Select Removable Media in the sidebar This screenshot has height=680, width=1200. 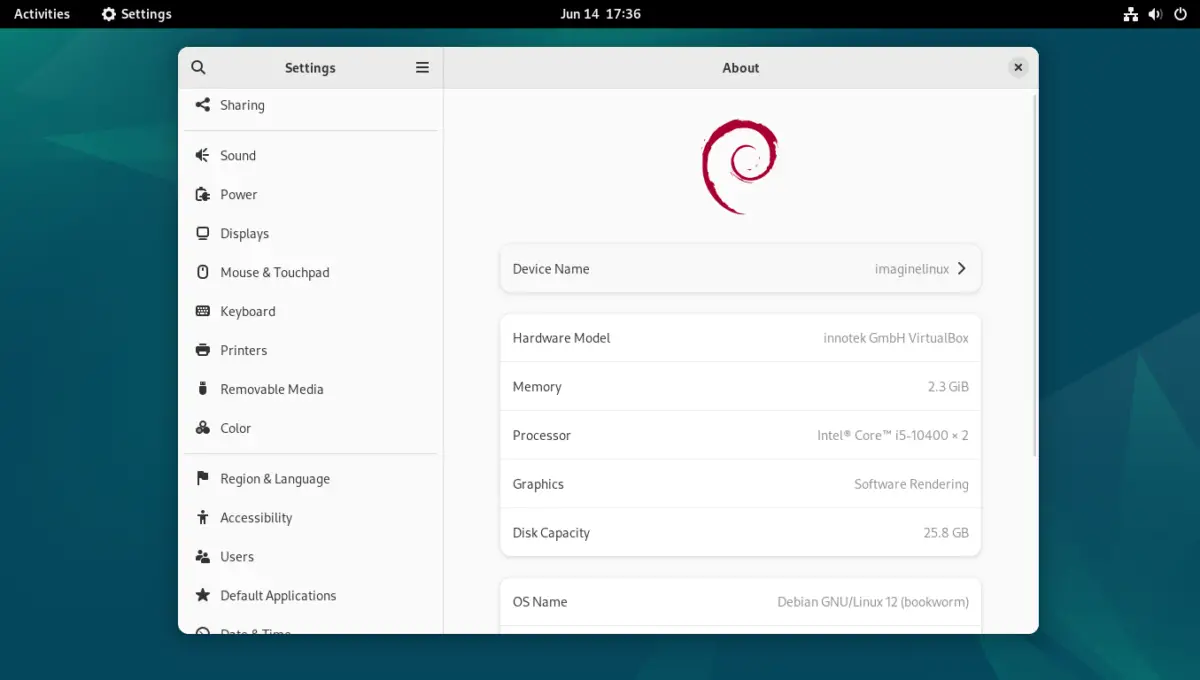311,389
